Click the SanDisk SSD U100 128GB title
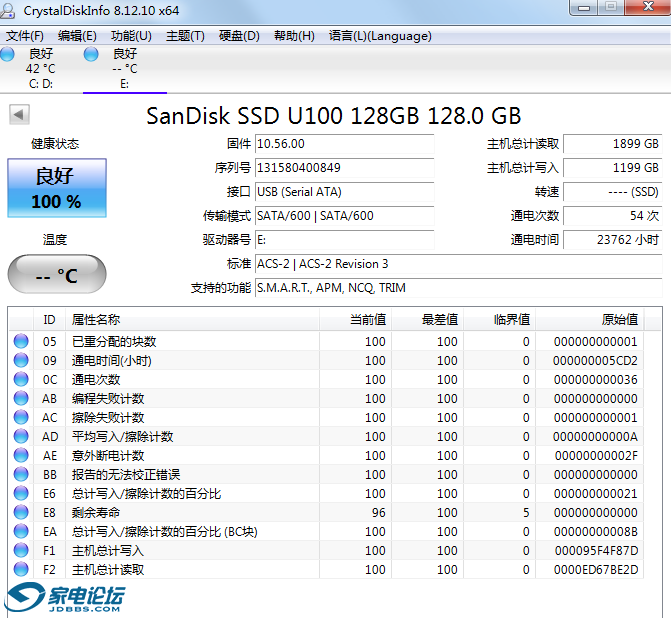Viewport: 671px width, 618px height. coord(334,116)
